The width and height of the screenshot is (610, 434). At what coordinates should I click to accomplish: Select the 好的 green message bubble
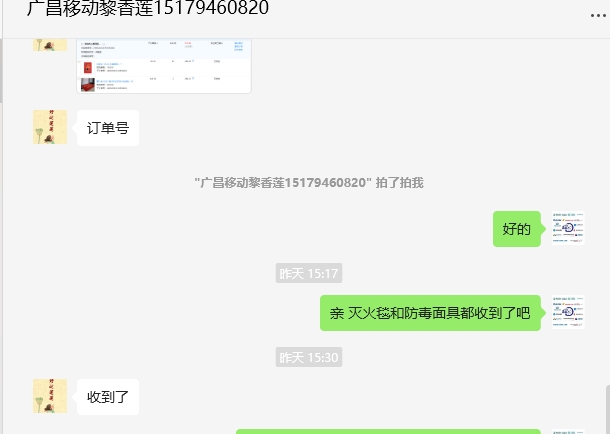pos(517,229)
